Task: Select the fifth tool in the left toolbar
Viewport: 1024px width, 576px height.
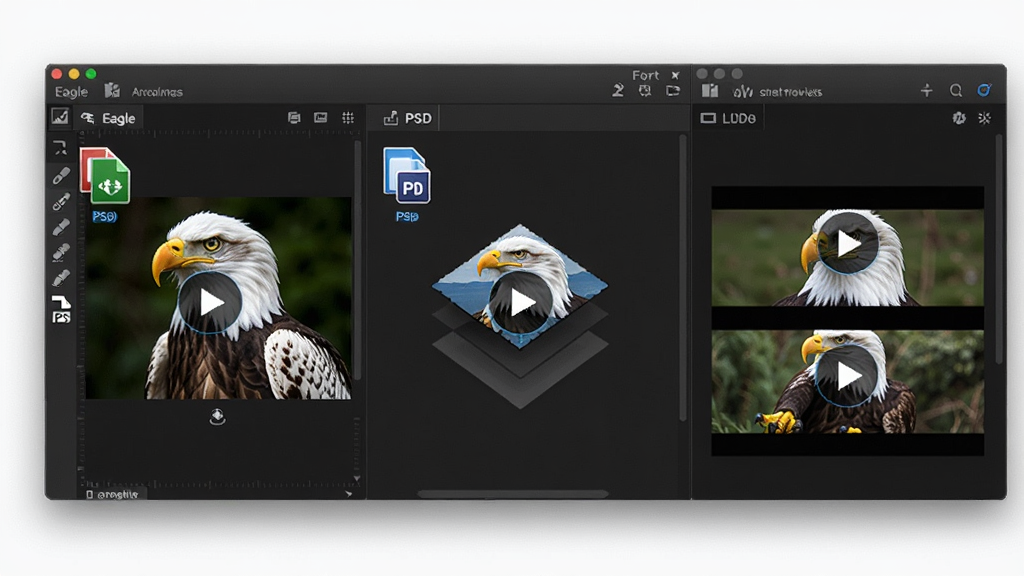Action: coord(61,252)
